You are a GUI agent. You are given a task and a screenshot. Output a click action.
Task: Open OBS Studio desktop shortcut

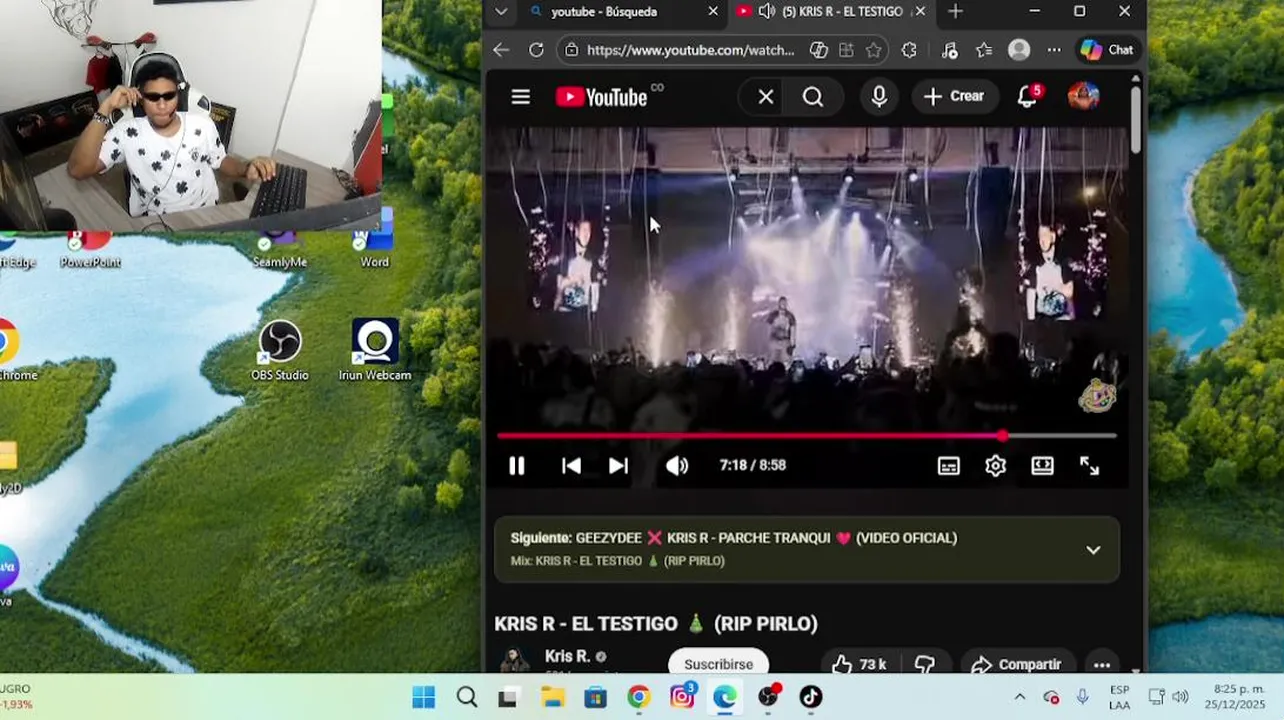[x=280, y=350]
